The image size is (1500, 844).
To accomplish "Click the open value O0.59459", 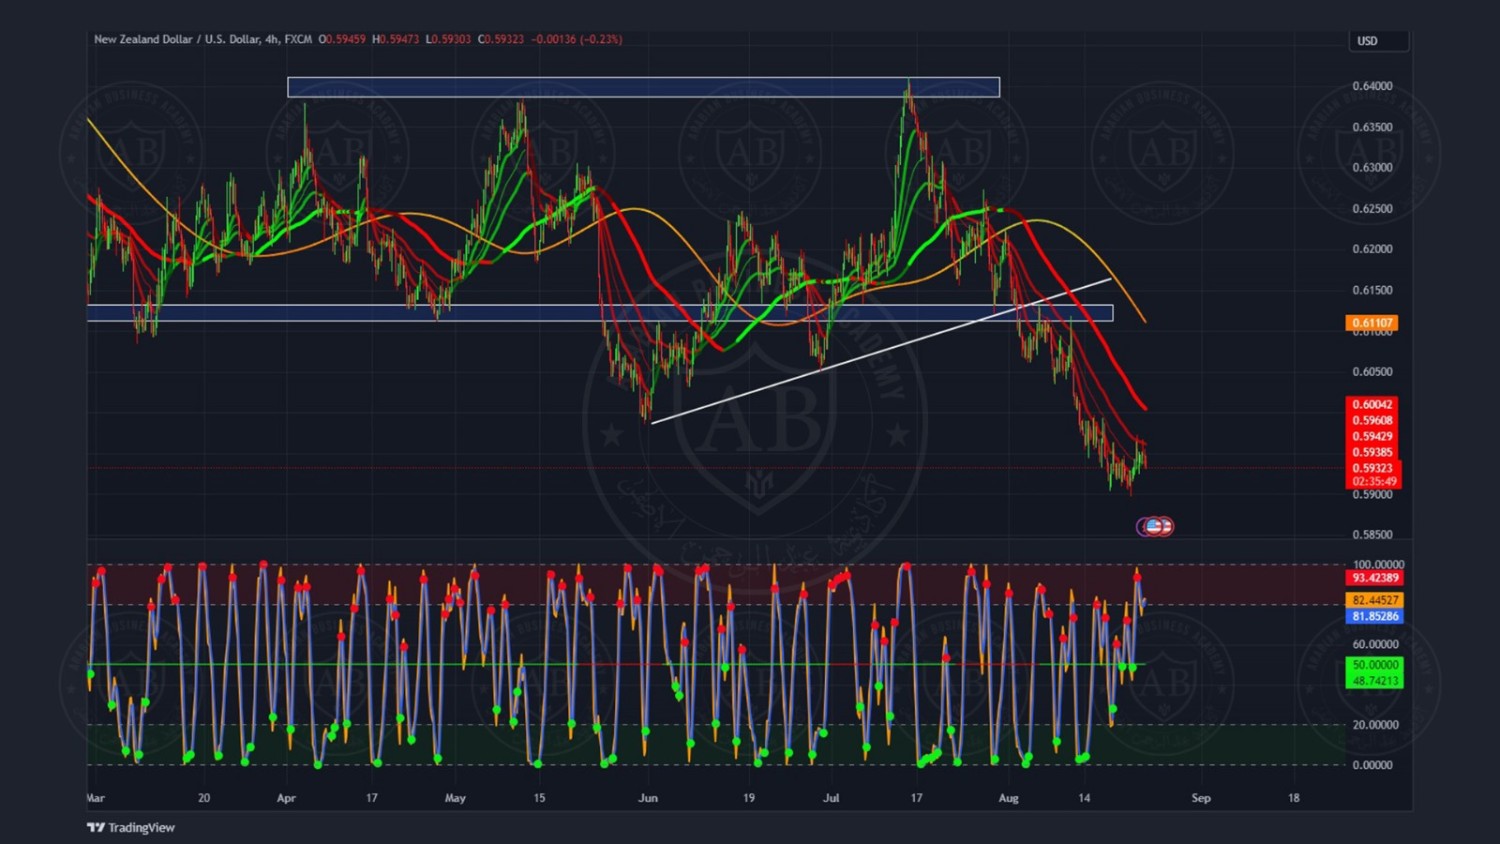I will [x=342, y=39].
